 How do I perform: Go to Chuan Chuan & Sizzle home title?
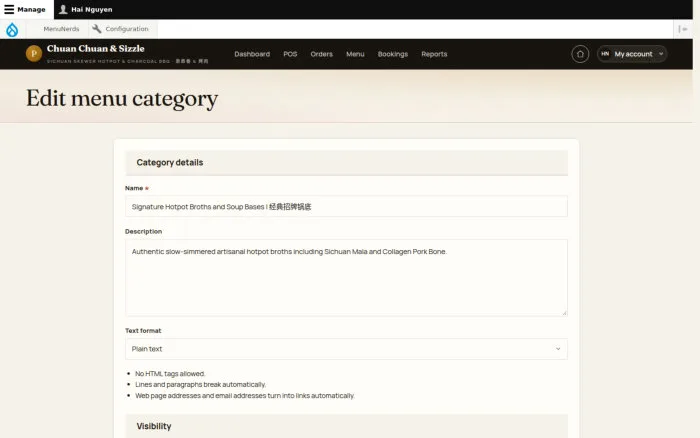pos(96,48)
